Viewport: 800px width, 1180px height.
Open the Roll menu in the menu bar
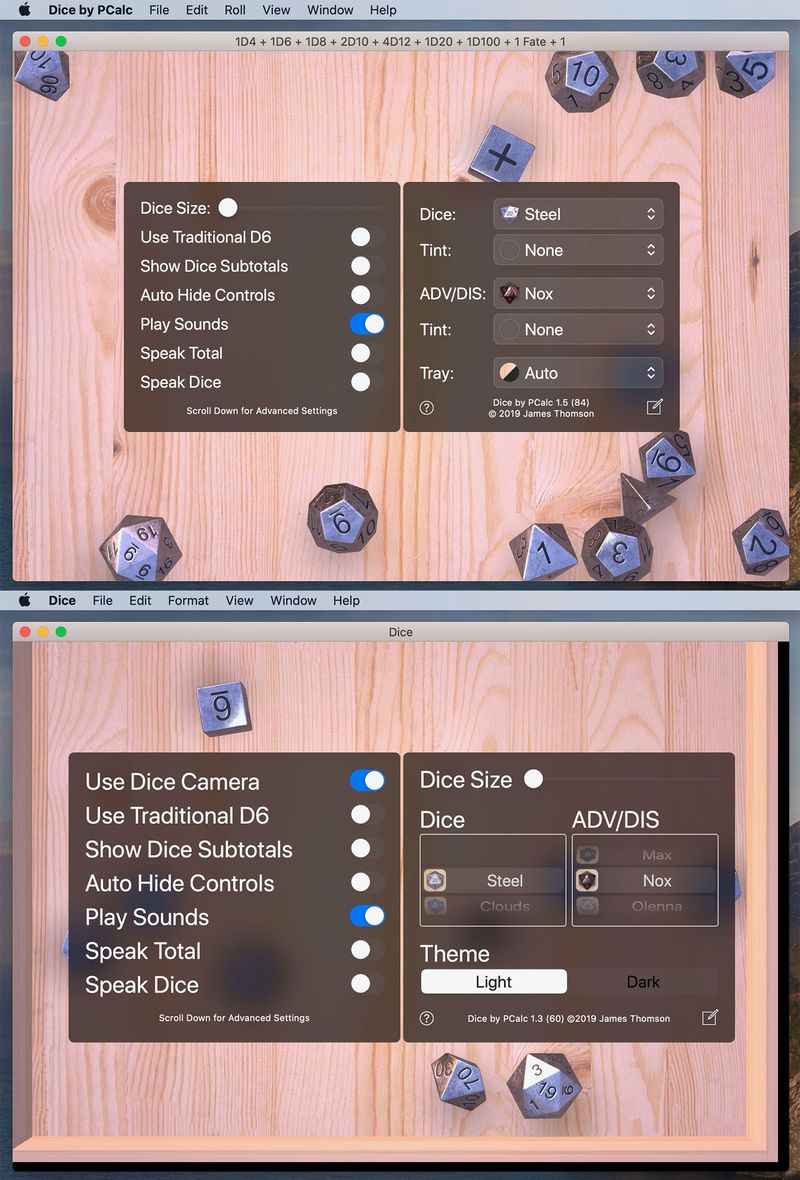235,10
